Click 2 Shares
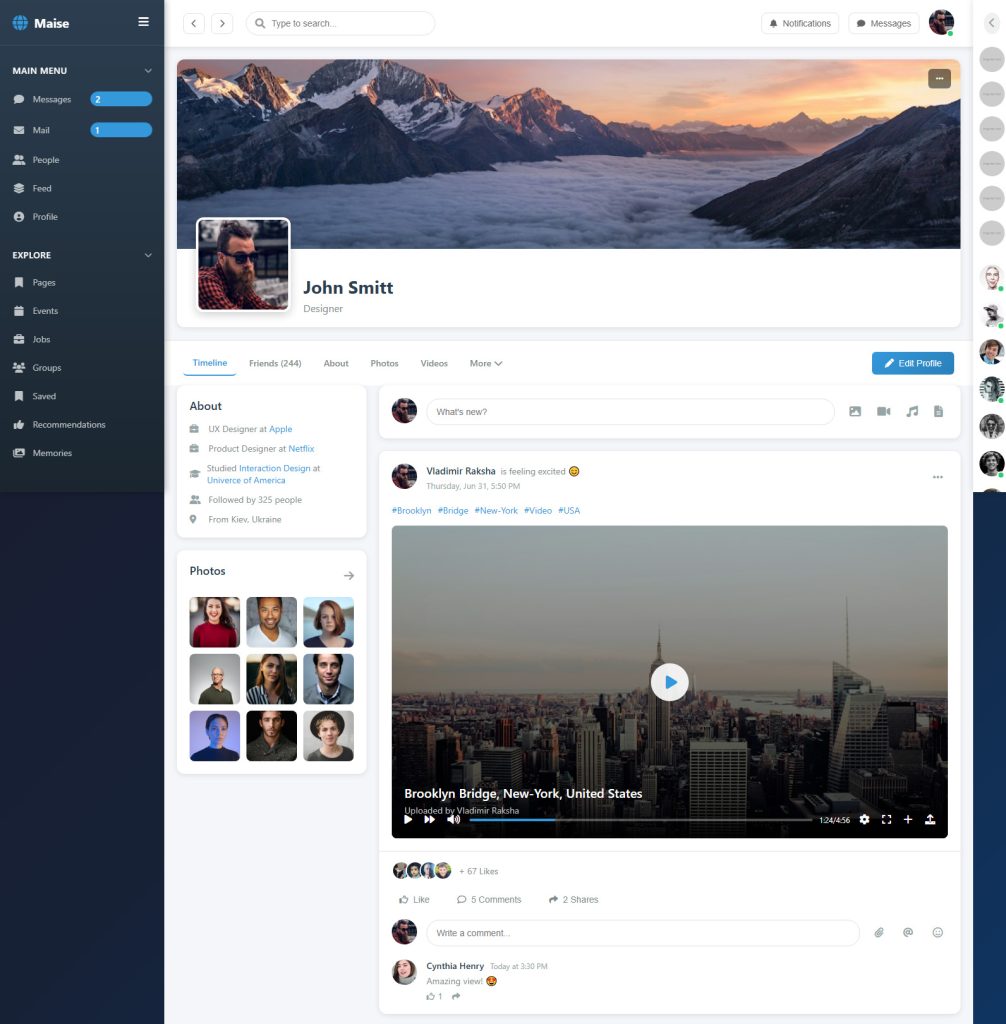Screen dimensions: 1006x1024 coord(574,900)
